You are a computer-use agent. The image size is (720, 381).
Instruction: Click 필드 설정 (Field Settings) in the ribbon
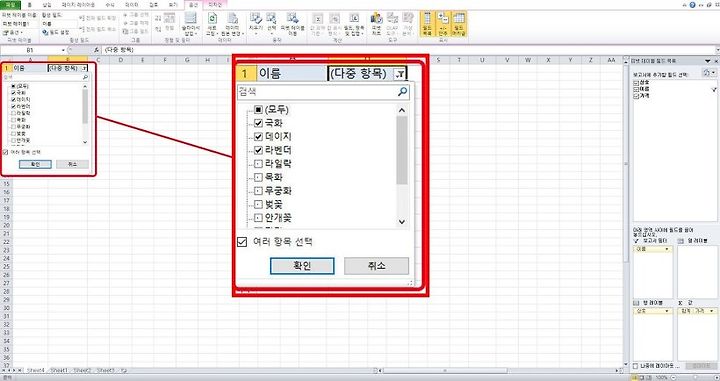(56, 33)
